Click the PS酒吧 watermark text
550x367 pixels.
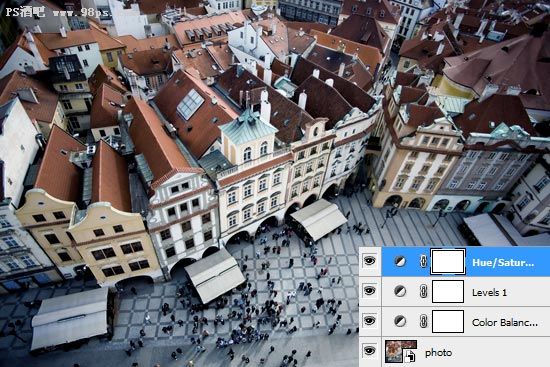click(25, 12)
